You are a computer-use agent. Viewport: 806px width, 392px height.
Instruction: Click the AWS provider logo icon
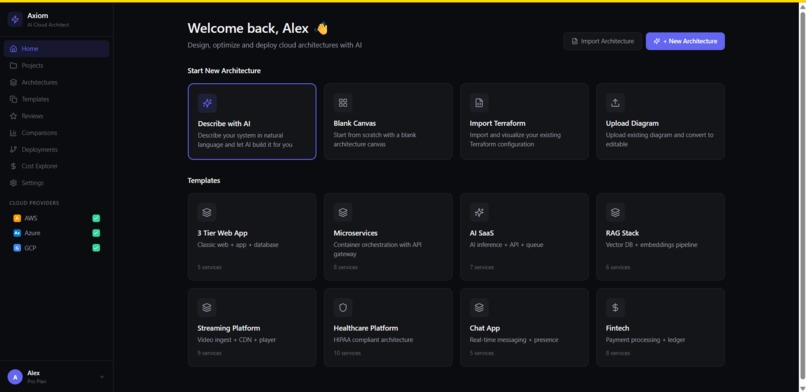(17, 218)
